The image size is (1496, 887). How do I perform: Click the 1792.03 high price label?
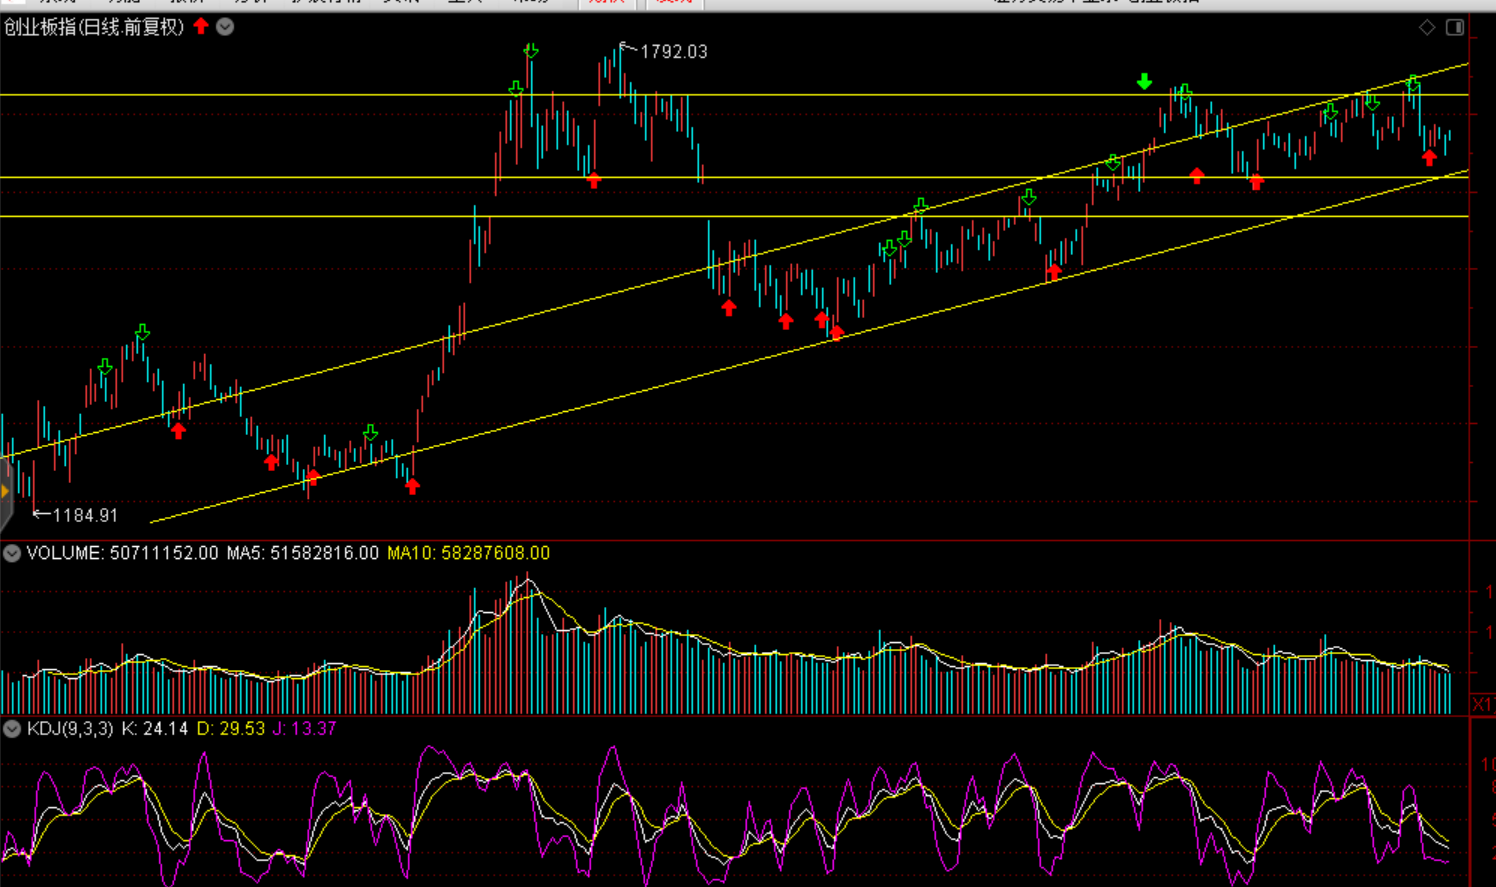tap(673, 52)
